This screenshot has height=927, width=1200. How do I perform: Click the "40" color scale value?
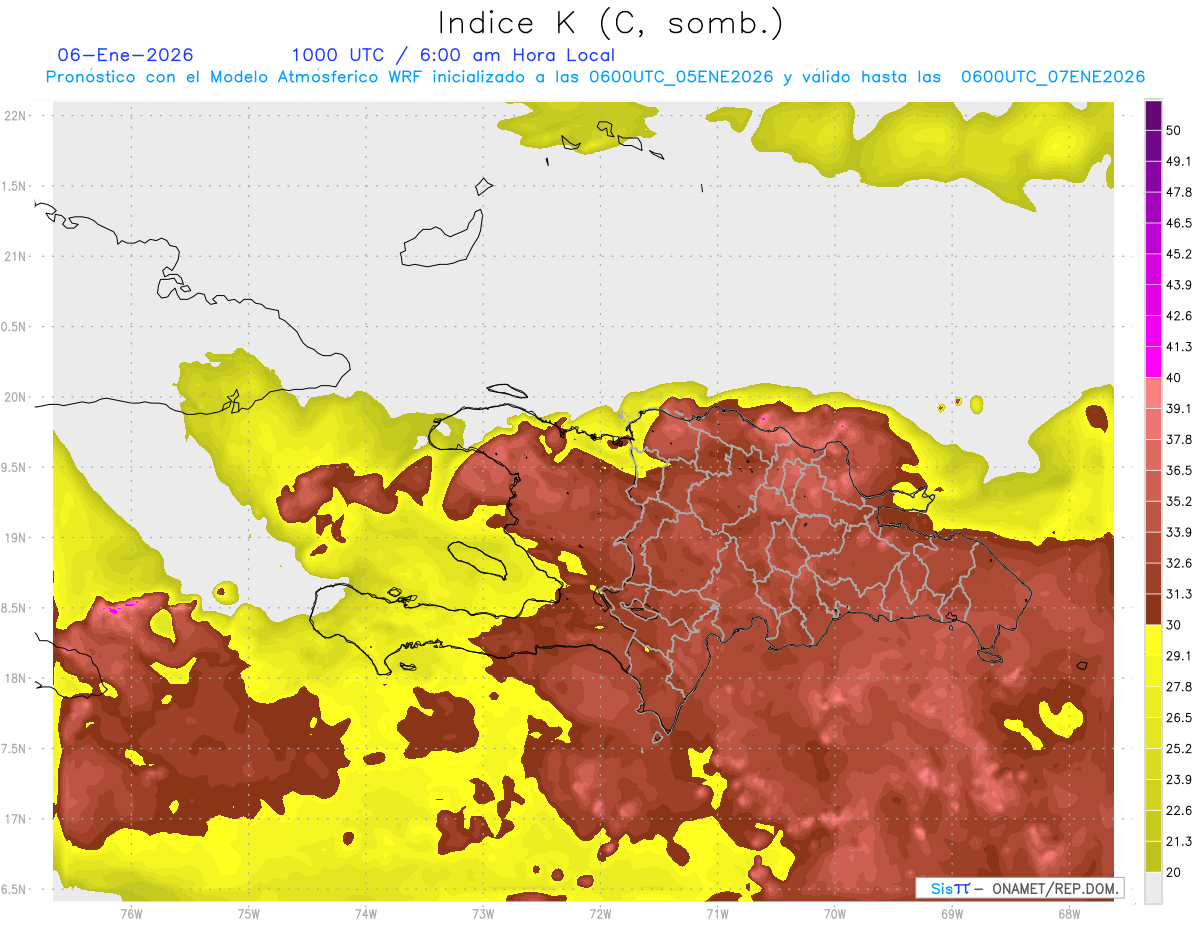click(x=1174, y=378)
